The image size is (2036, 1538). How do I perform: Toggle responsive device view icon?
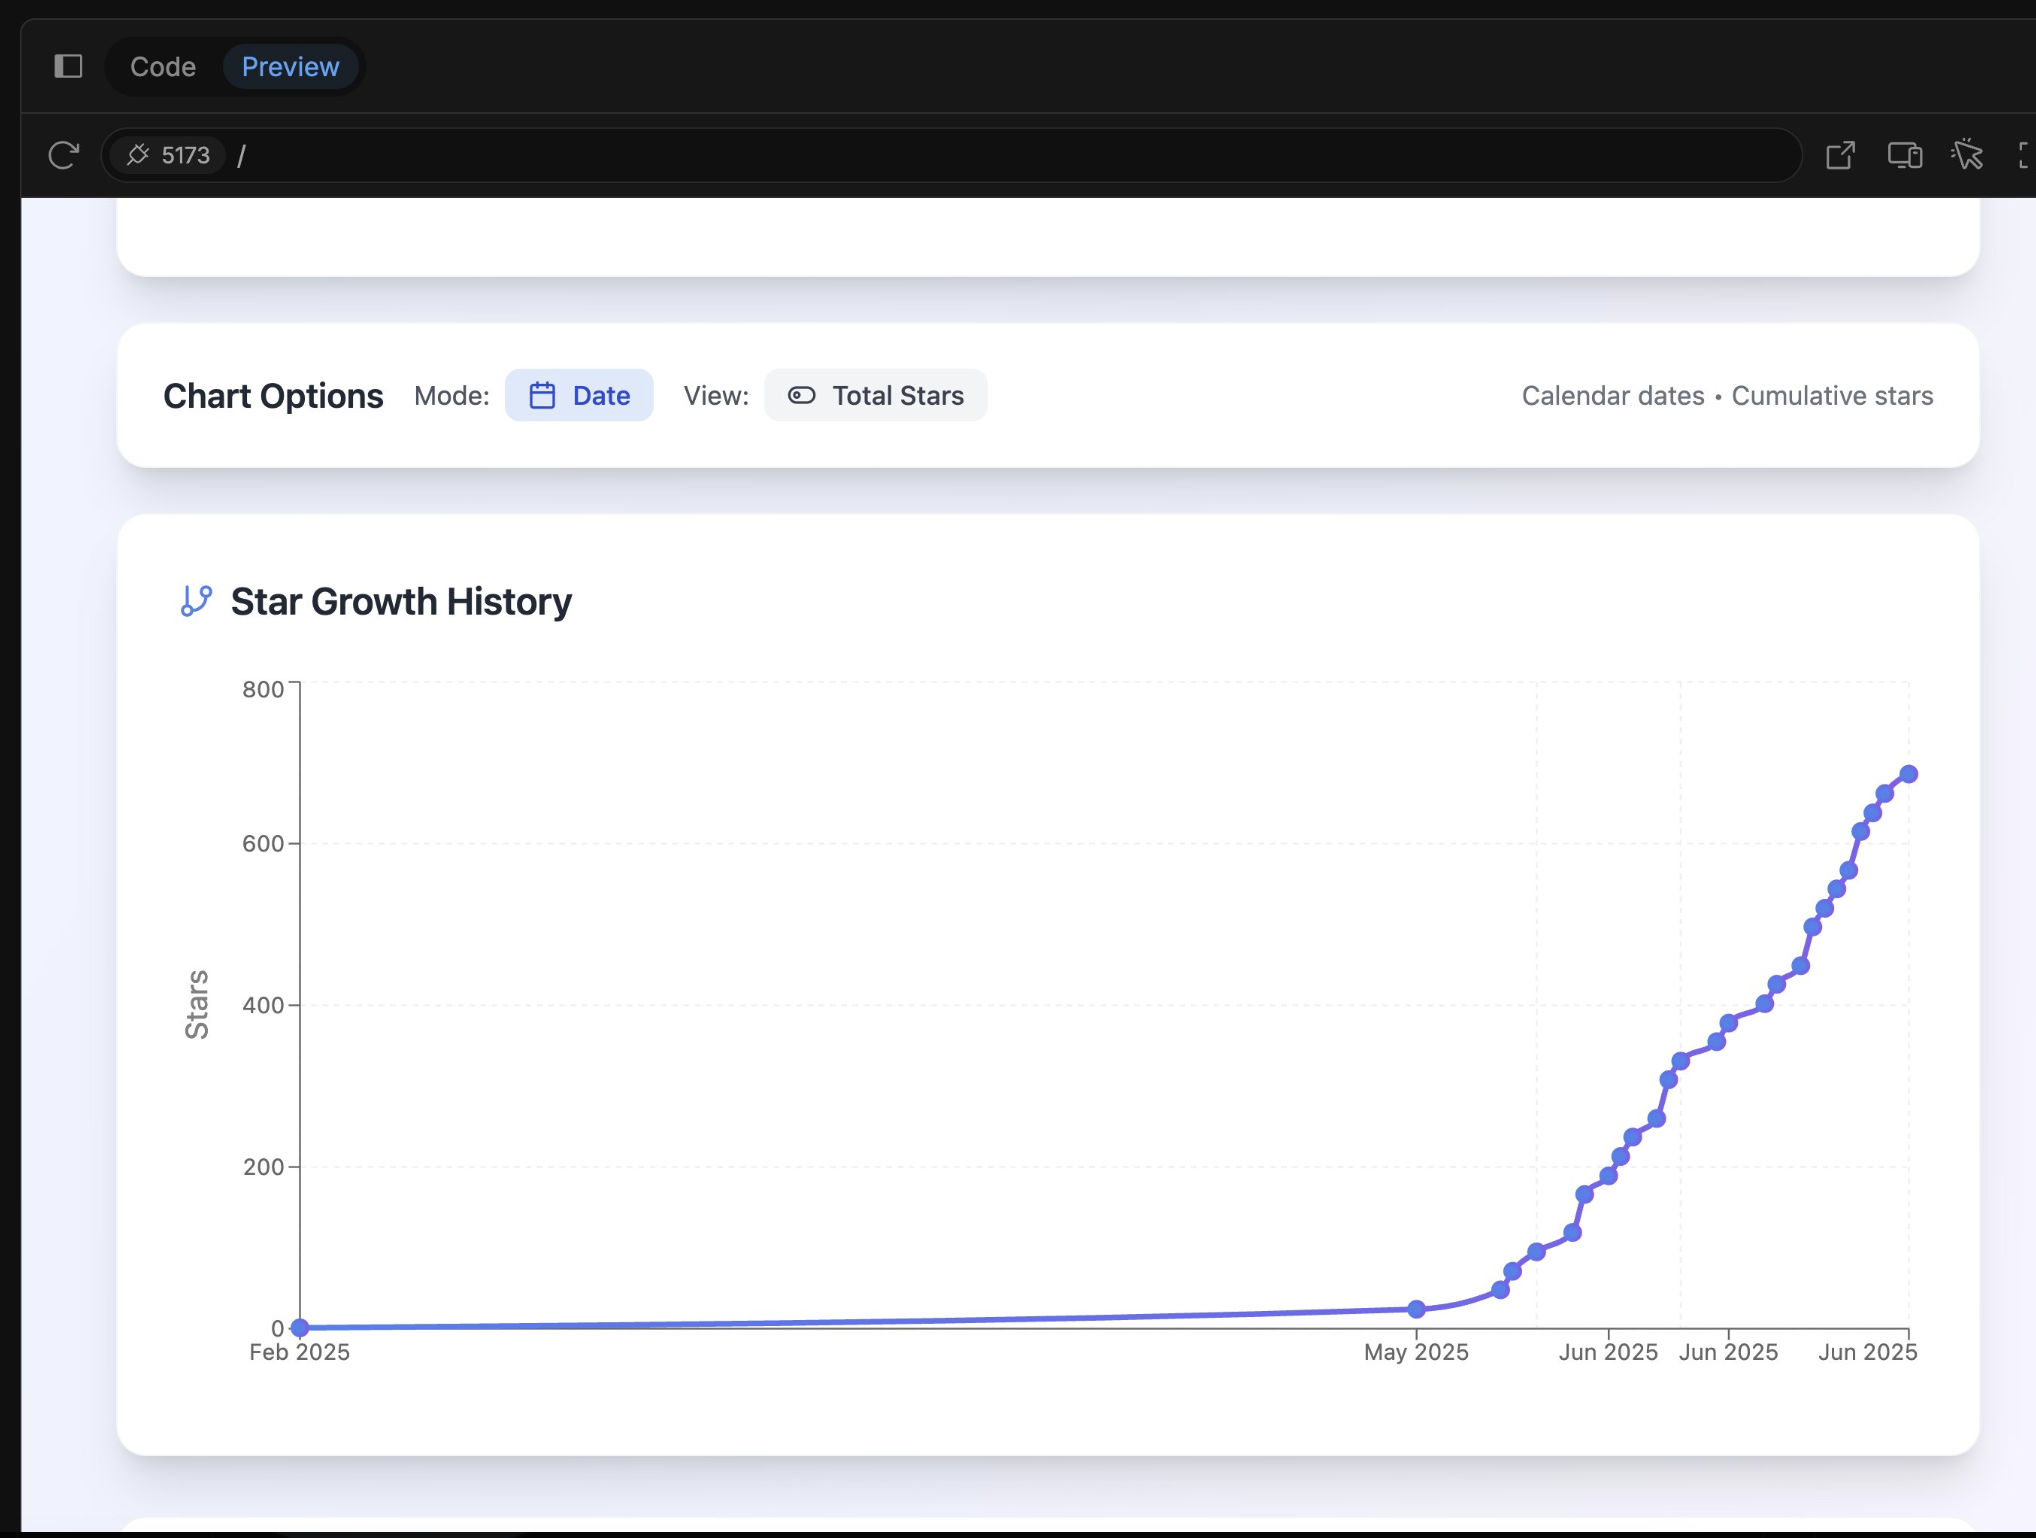tap(1904, 155)
